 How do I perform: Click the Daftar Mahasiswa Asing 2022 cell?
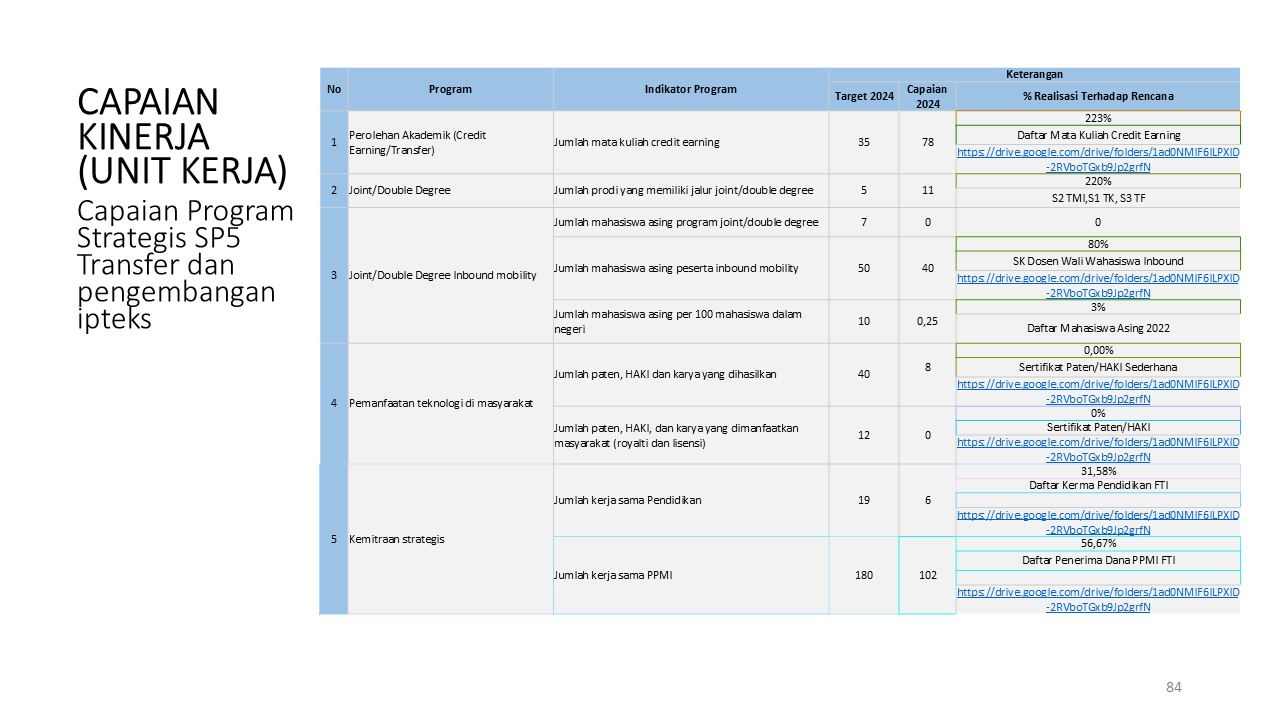point(1098,328)
